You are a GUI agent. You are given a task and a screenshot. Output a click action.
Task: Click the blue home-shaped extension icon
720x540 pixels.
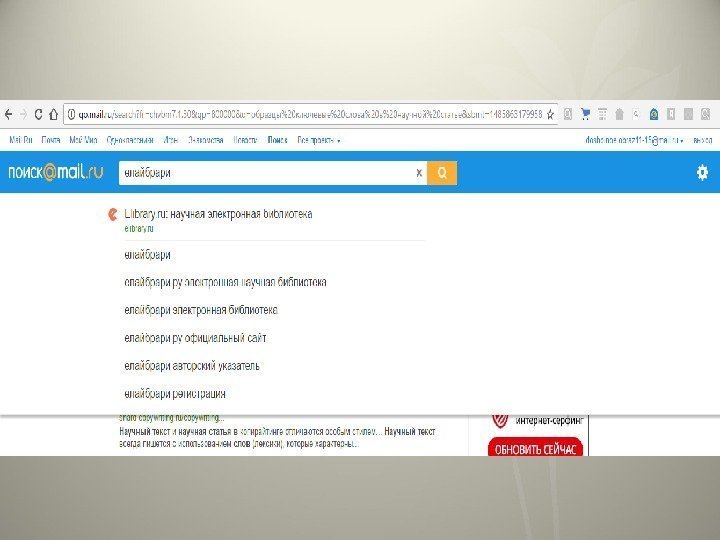[654, 114]
